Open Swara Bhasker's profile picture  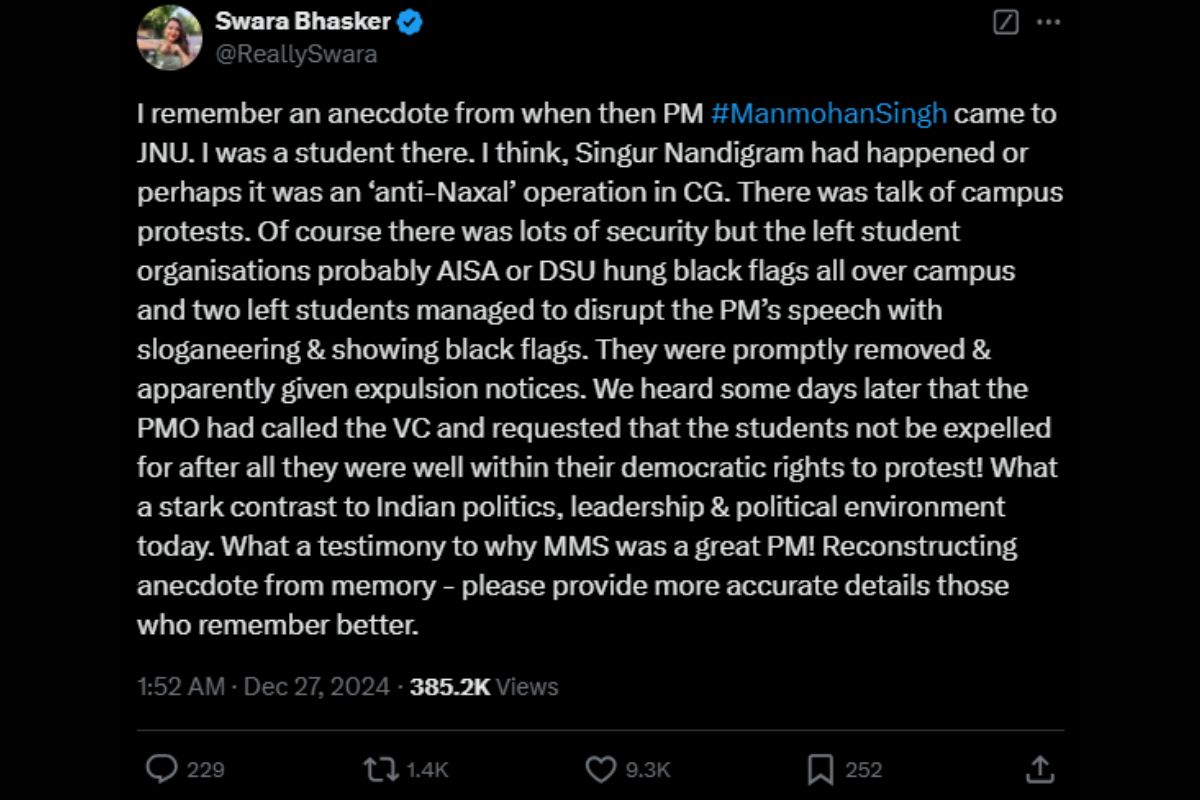point(170,37)
